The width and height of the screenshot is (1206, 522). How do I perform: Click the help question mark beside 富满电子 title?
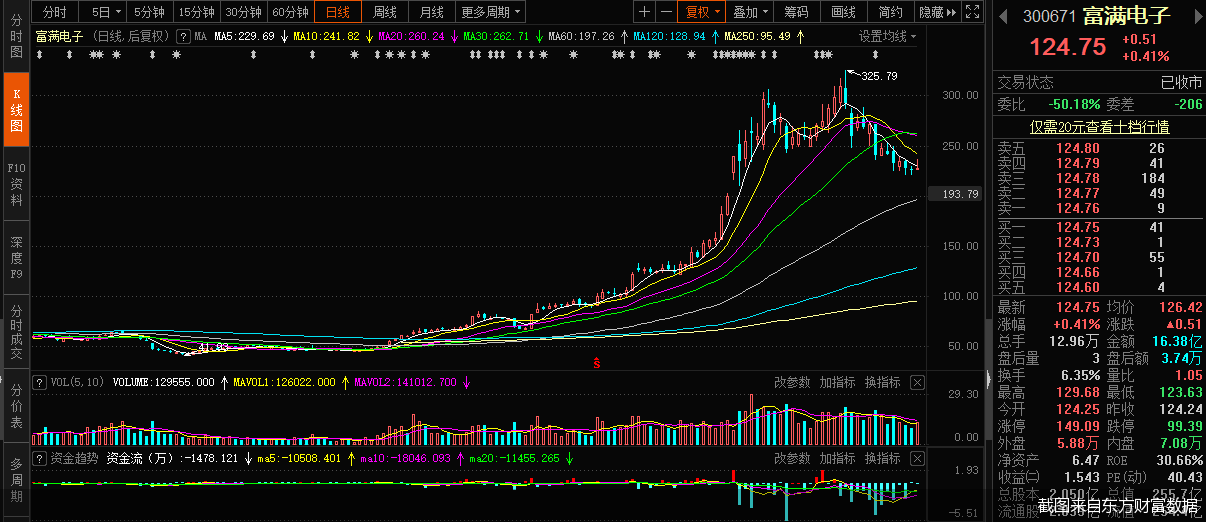[x=182, y=36]
